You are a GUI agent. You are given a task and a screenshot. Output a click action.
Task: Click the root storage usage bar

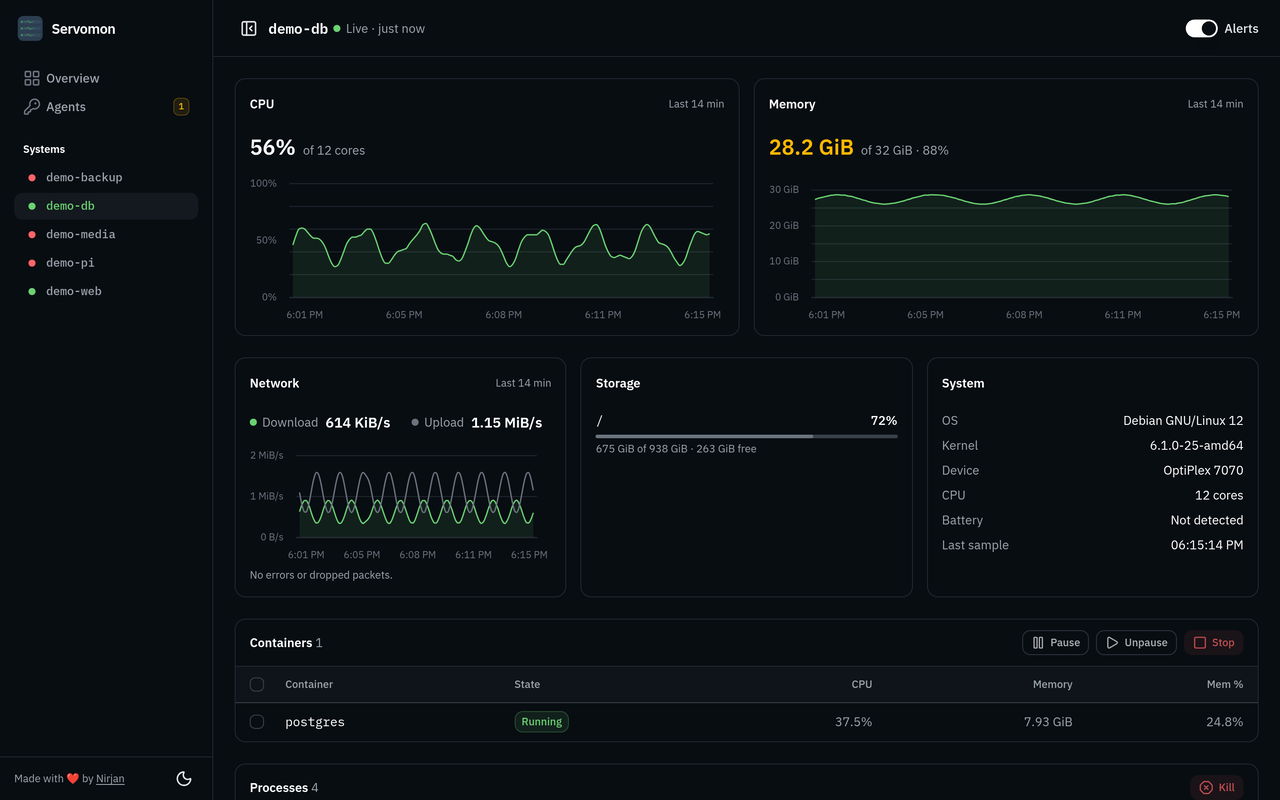tap(746, 436)
